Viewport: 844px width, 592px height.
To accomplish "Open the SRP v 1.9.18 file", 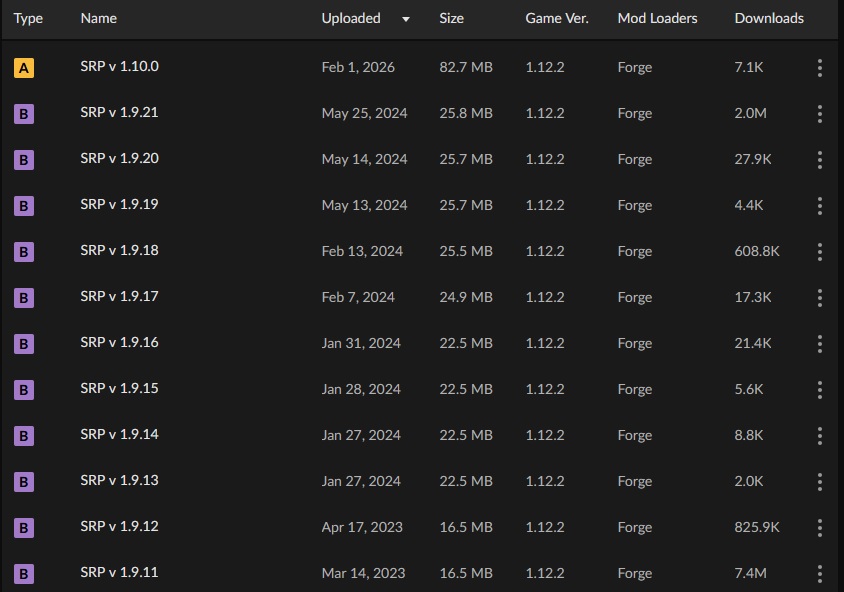I will point(119,250).
